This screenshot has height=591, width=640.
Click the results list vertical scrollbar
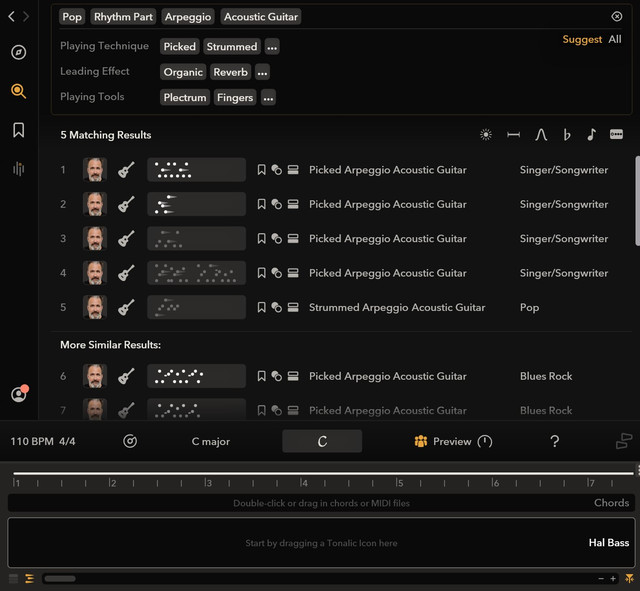point(637,201)
